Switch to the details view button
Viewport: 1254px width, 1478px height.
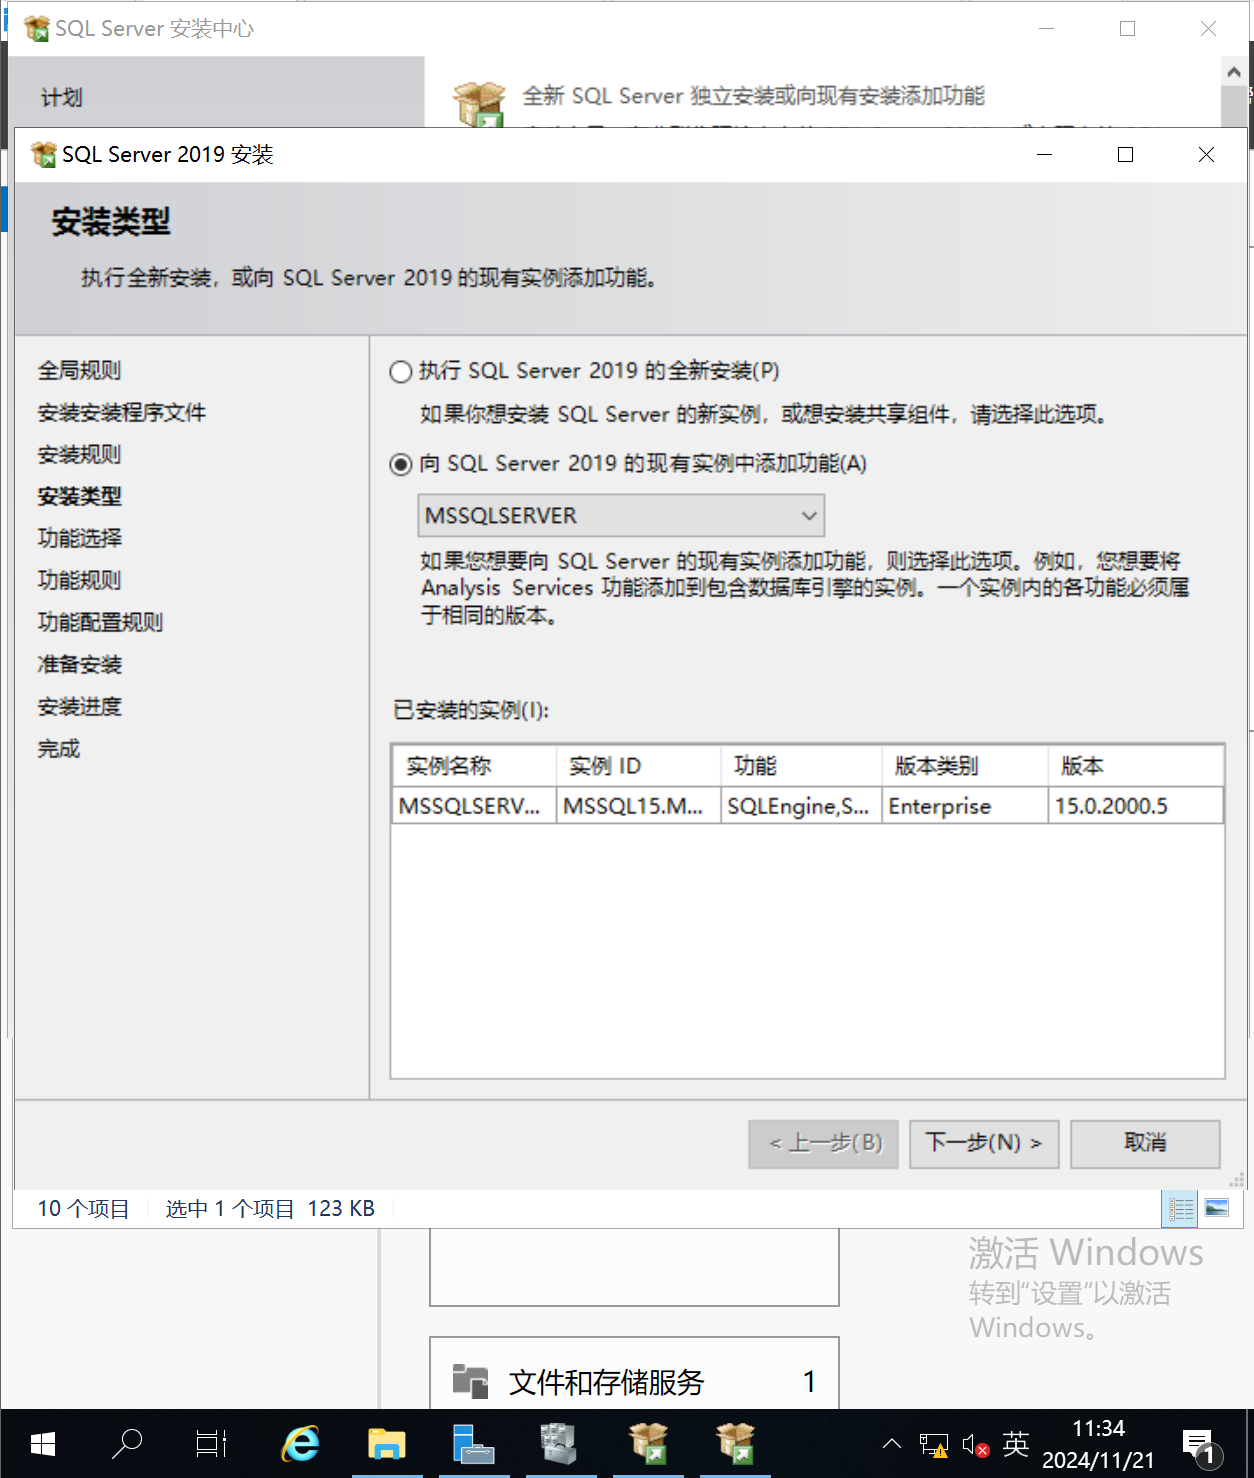pos(1181,1209)
